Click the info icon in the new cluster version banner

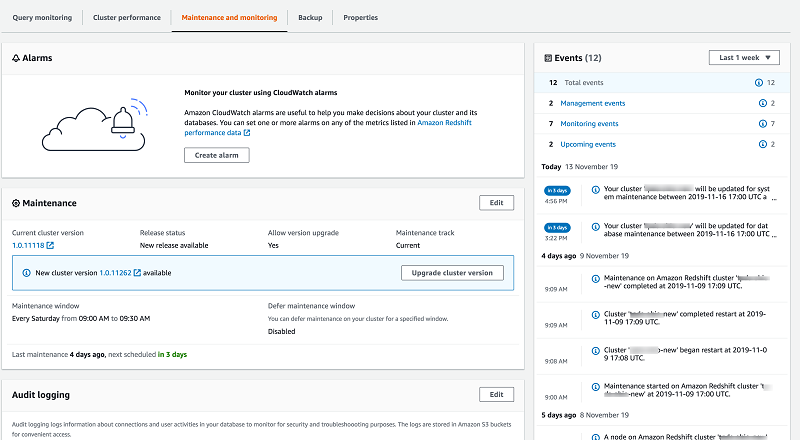point(25,272)
